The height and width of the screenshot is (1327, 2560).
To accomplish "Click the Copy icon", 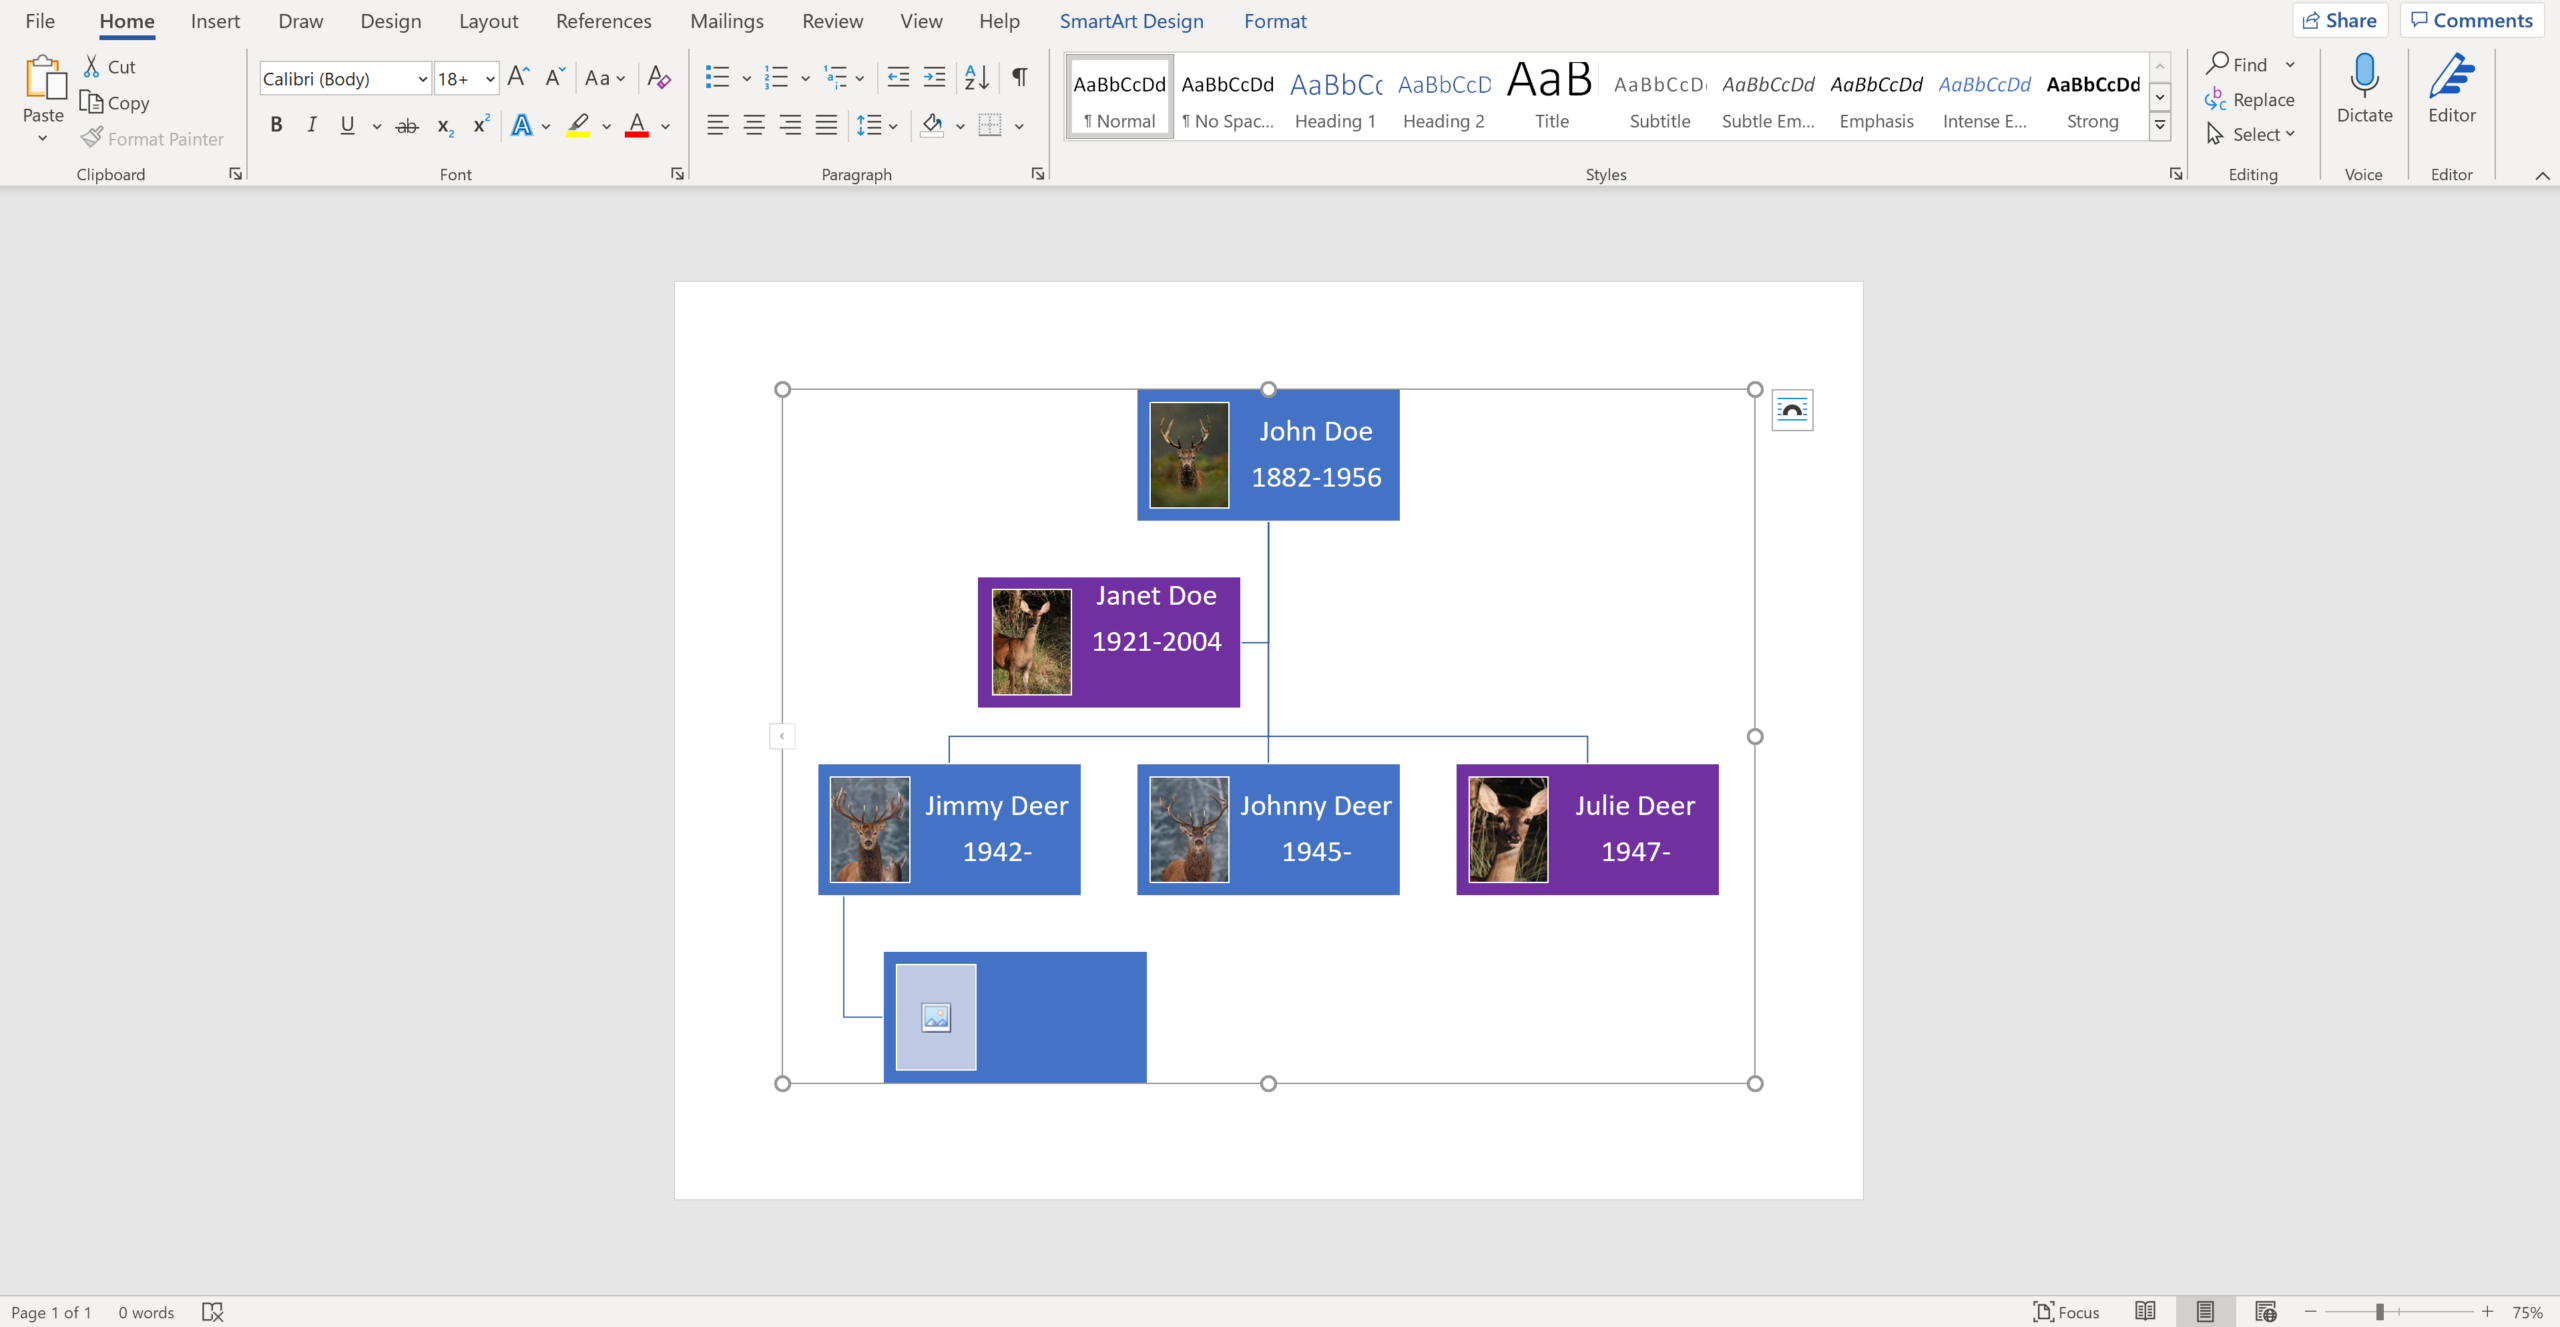I will coord(114,103).
